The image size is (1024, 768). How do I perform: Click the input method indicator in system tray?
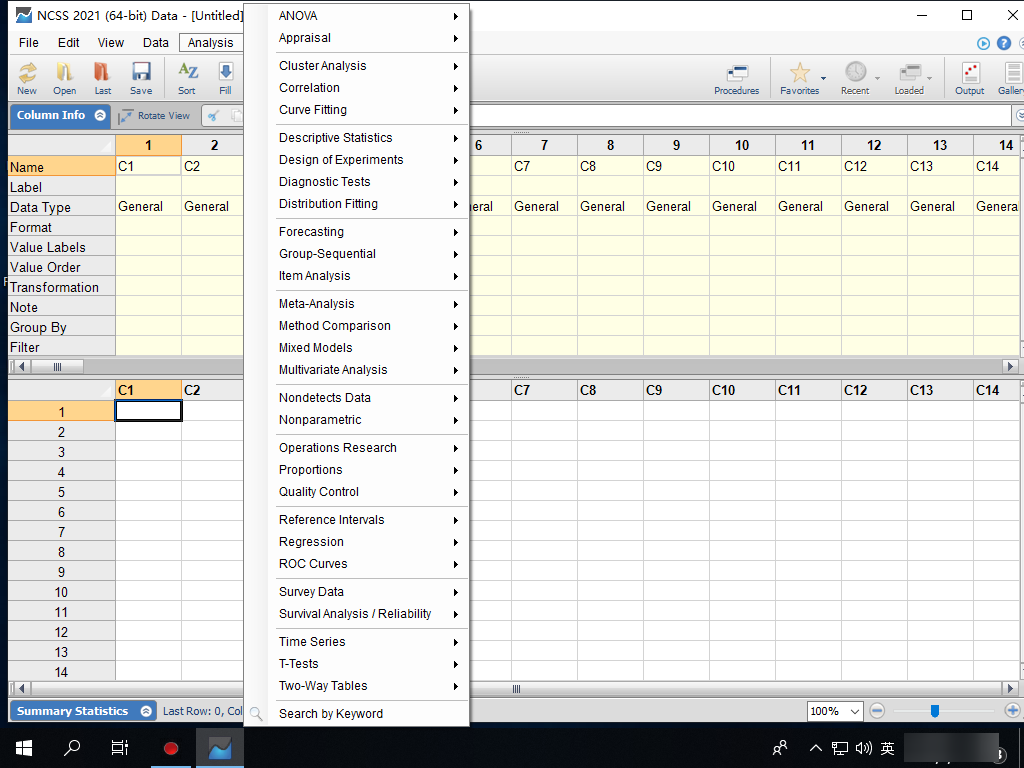pyautogui.click(x=887, y=748)
